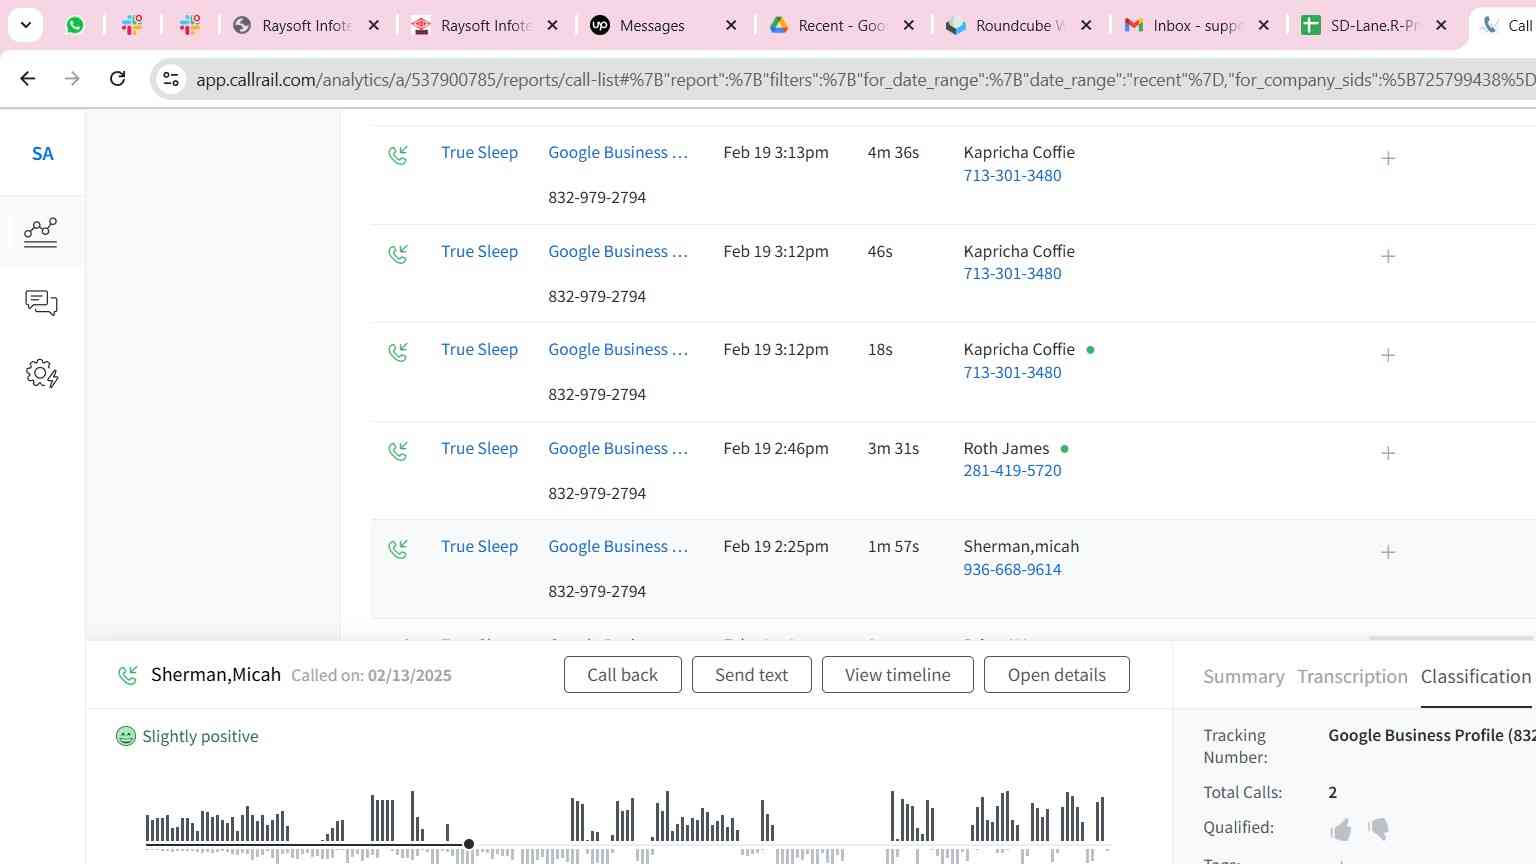Add tag plus icon for Roth James call
Screen dimensions: 1536x864
1388,453
